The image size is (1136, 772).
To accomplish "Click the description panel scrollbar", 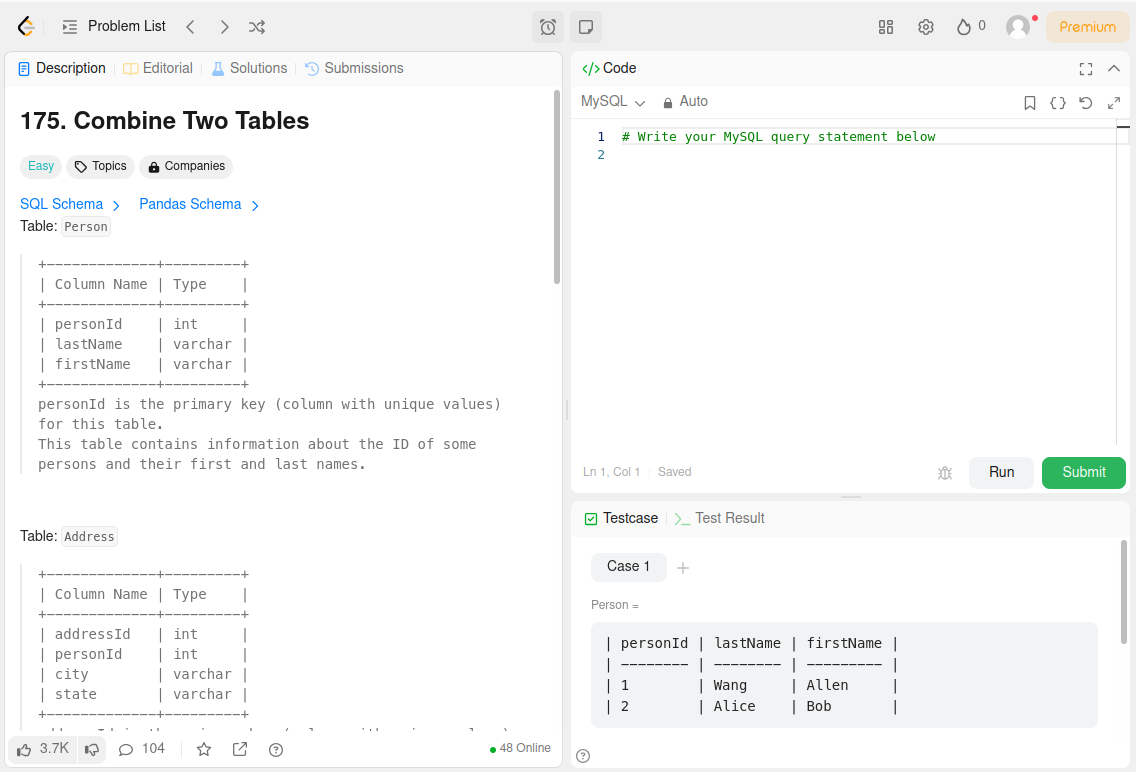I will tap(556, 187).
